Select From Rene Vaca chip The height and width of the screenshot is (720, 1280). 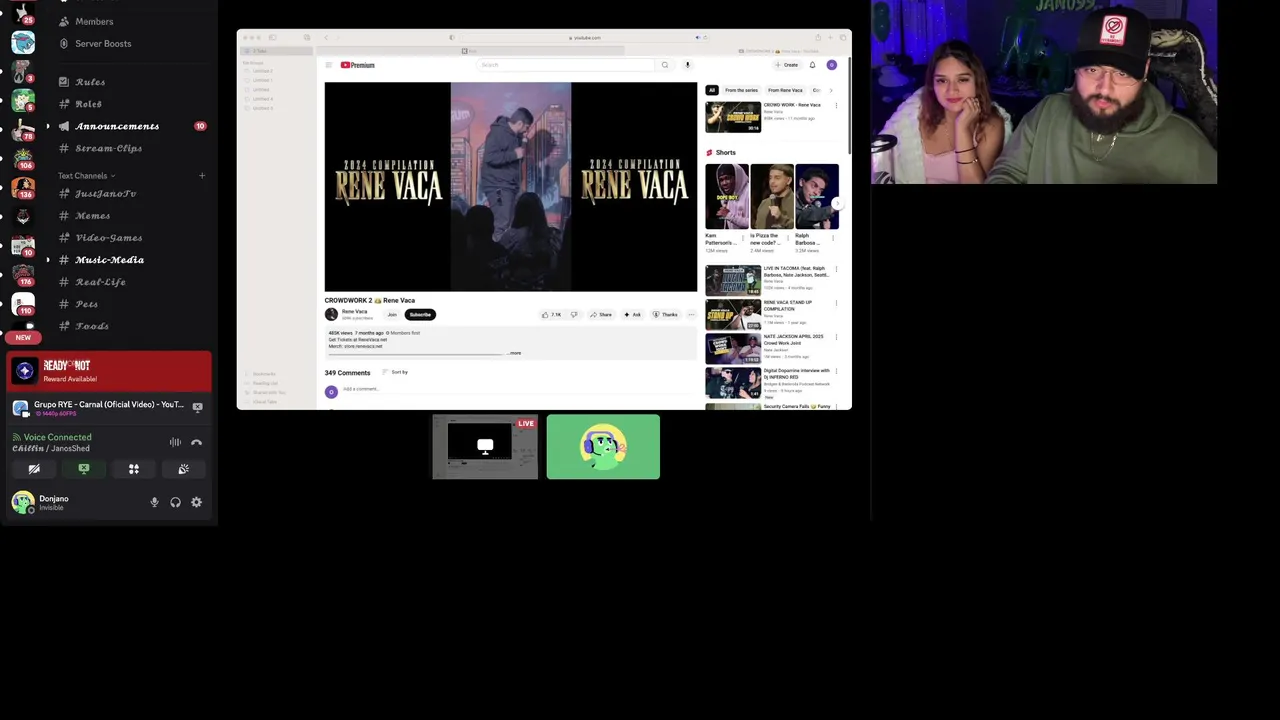click(785, 90)
